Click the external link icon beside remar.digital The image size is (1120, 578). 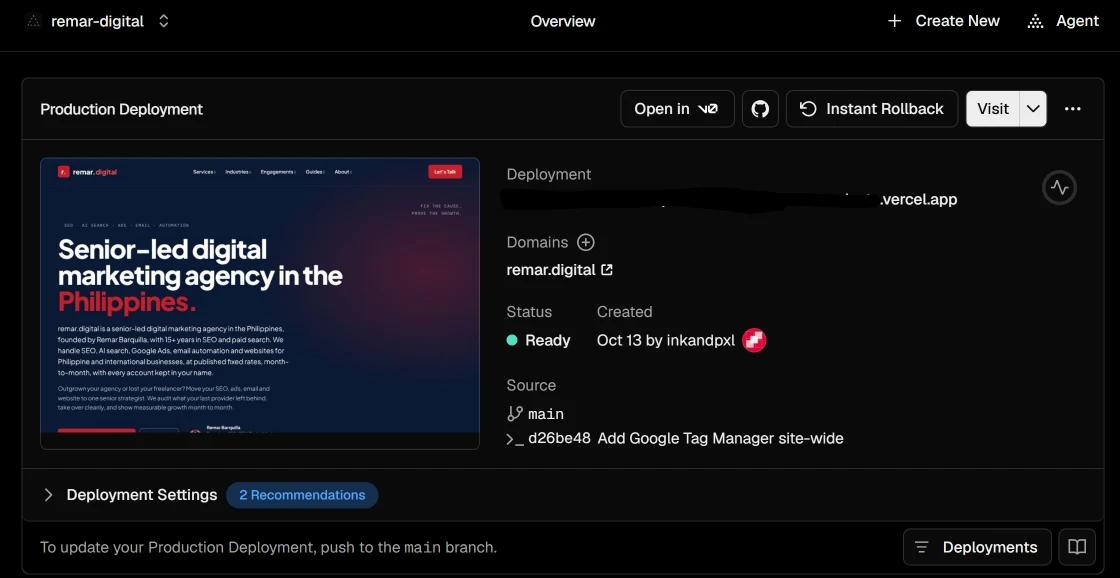[607, 270]
